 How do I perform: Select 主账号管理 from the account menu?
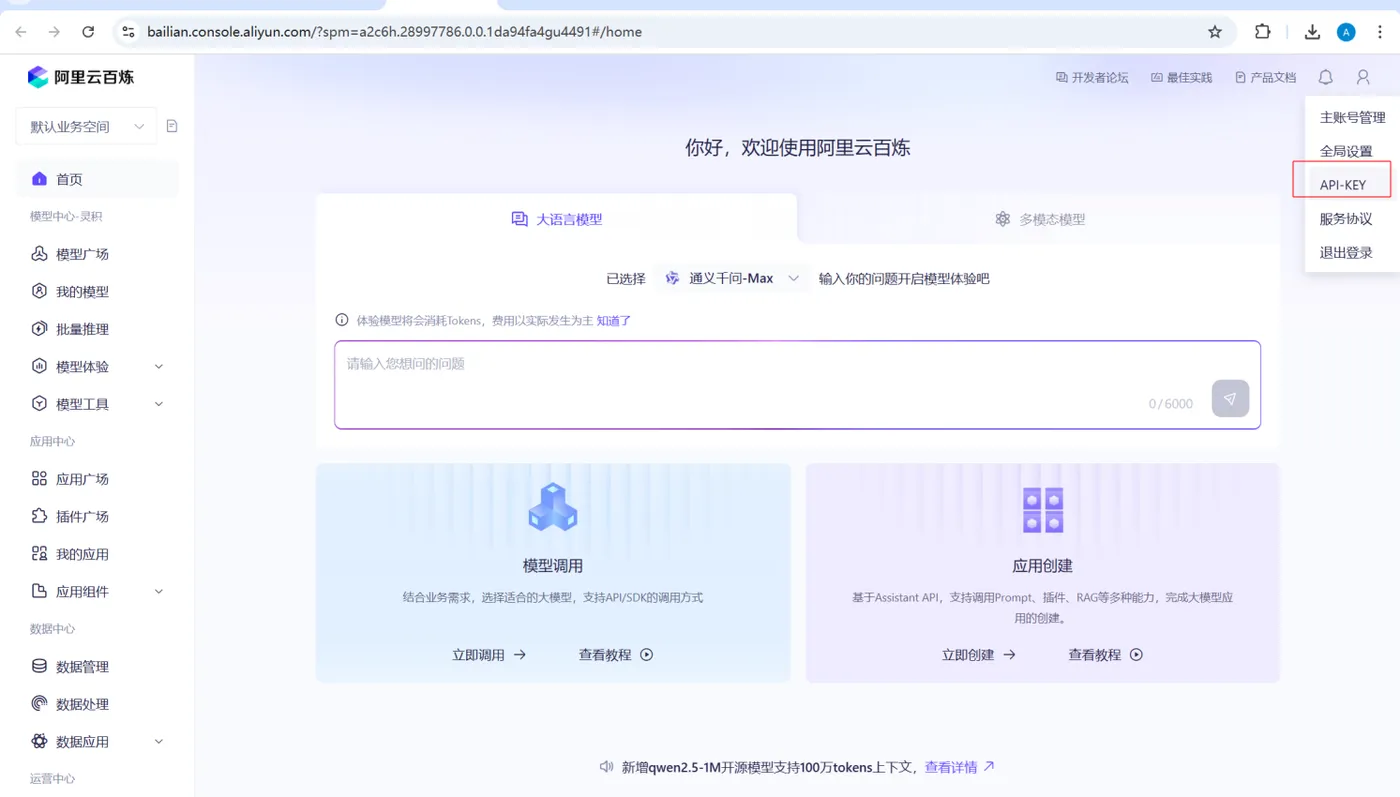(x=1352, y=117)
